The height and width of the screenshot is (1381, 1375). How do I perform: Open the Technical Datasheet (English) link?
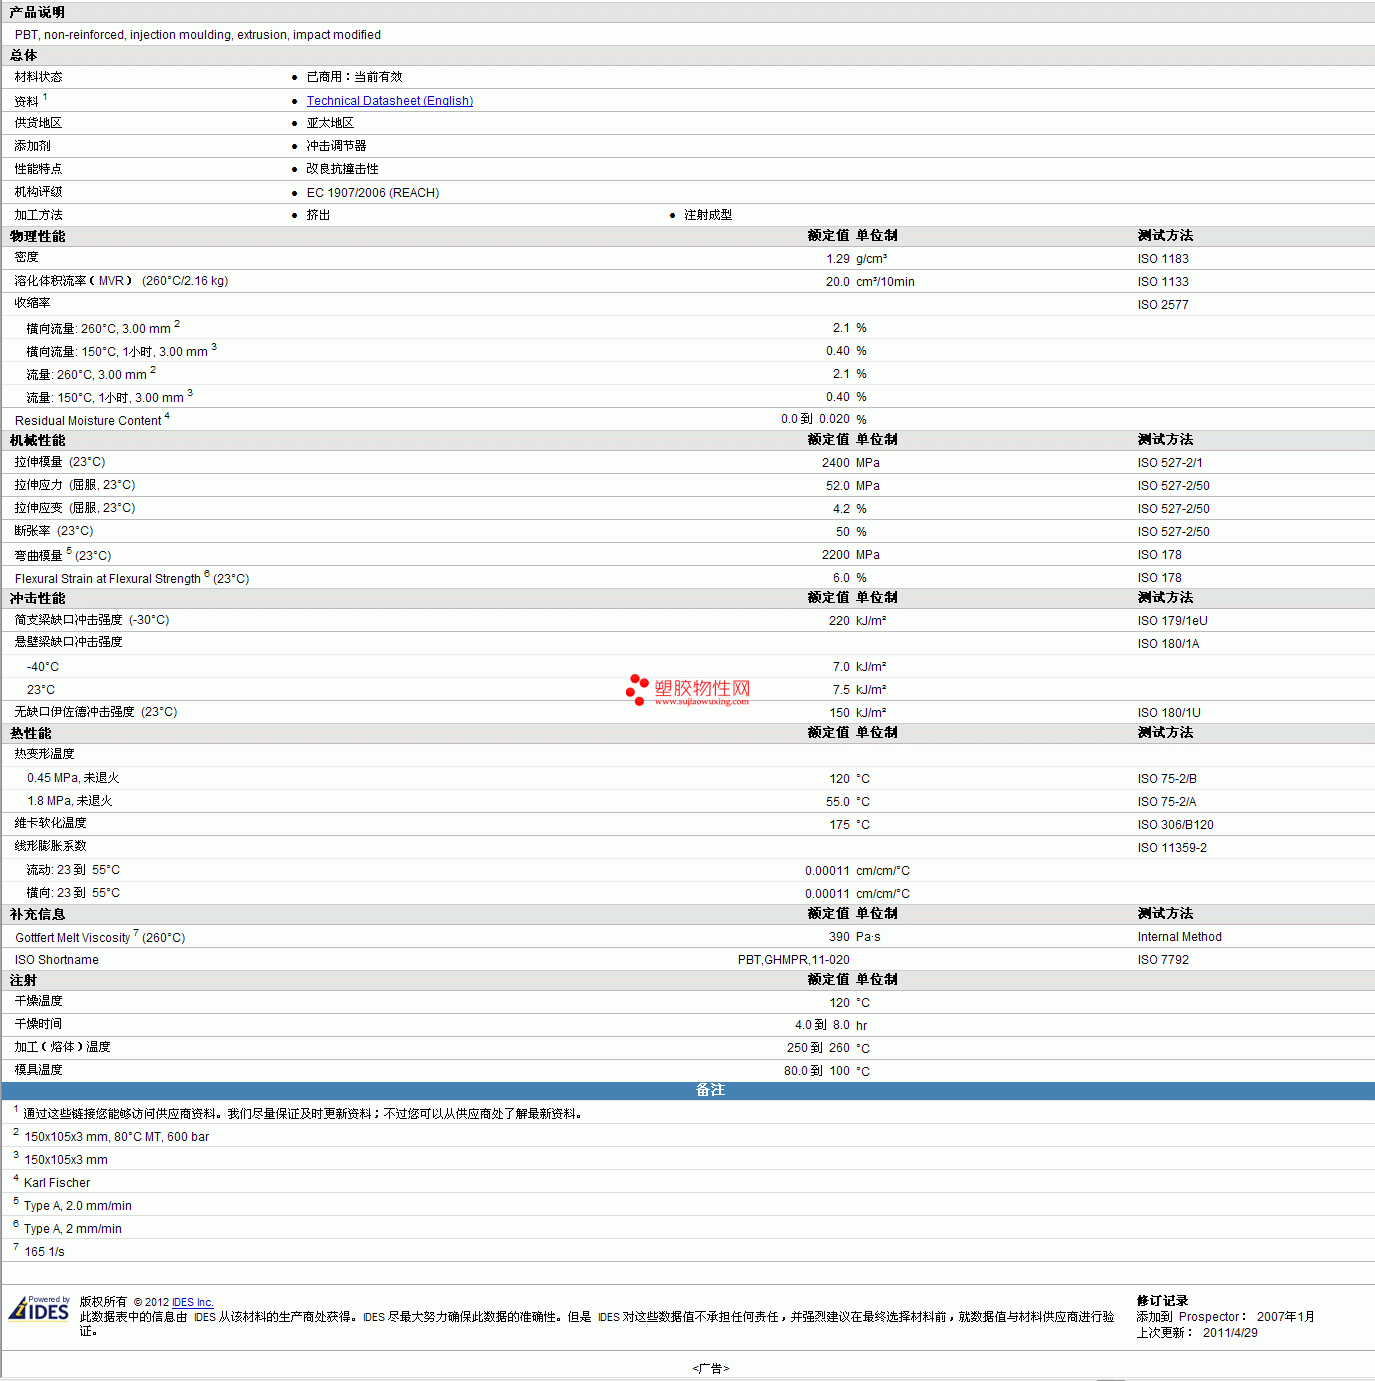(x=389, y=101)
